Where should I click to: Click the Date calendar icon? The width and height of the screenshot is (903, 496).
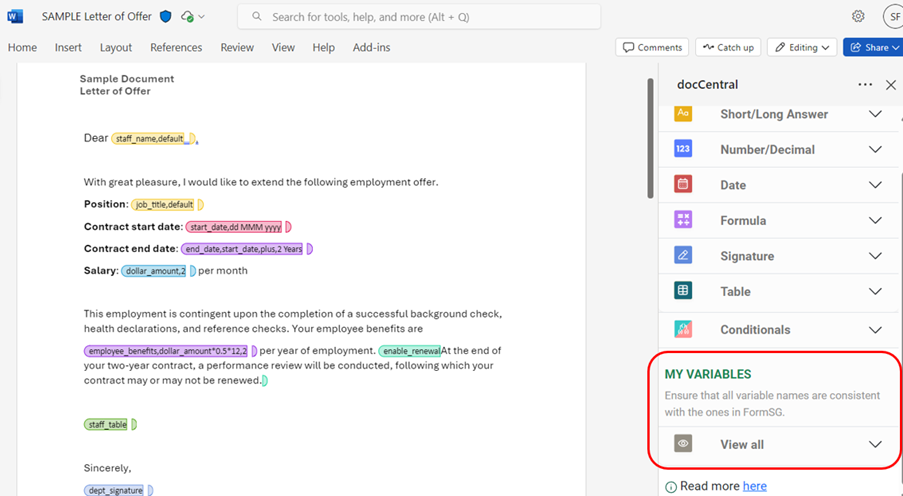[x=683, y=185]
